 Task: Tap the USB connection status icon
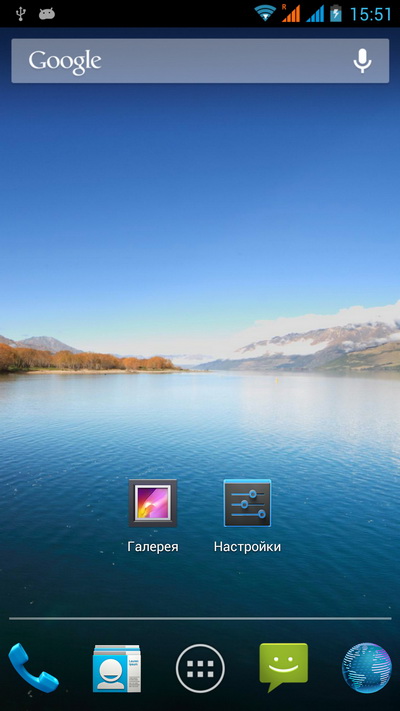20,14
